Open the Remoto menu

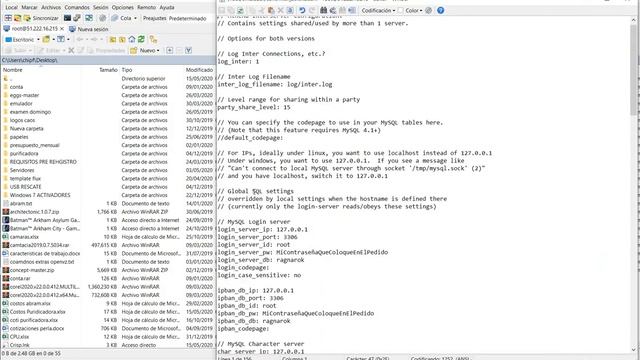point(146,7)
